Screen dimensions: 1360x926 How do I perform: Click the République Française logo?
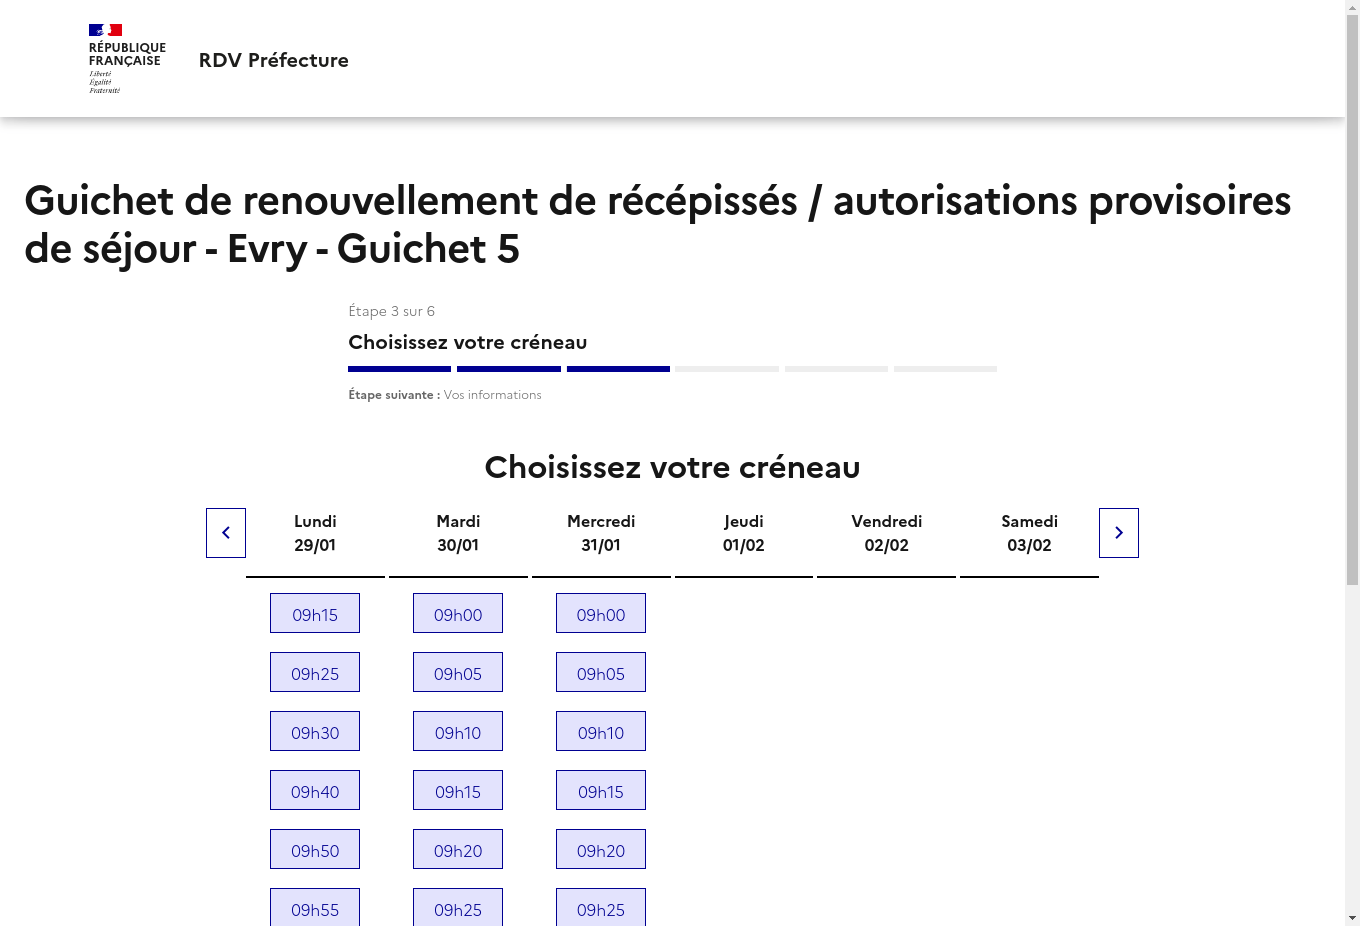(x=127, y=59)
